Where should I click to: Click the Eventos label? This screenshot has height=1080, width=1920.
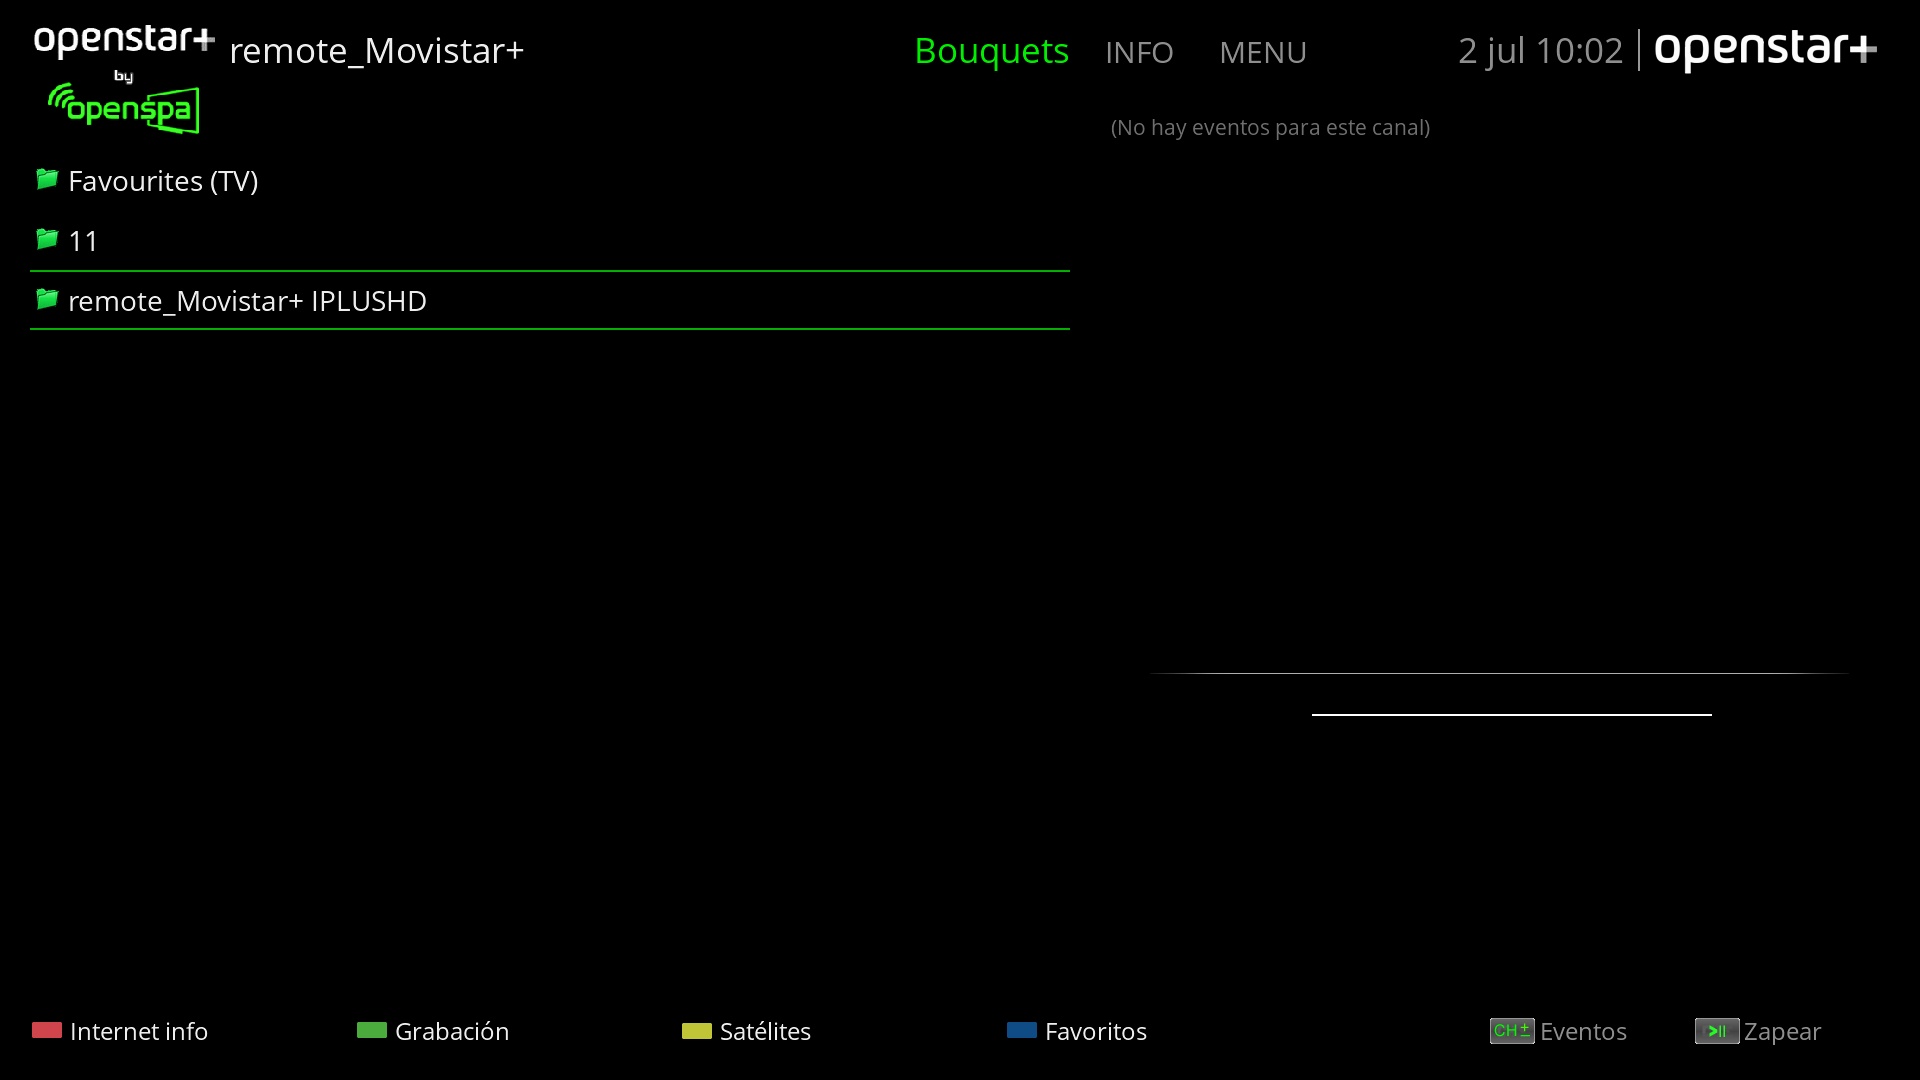pos(1583,1031)
